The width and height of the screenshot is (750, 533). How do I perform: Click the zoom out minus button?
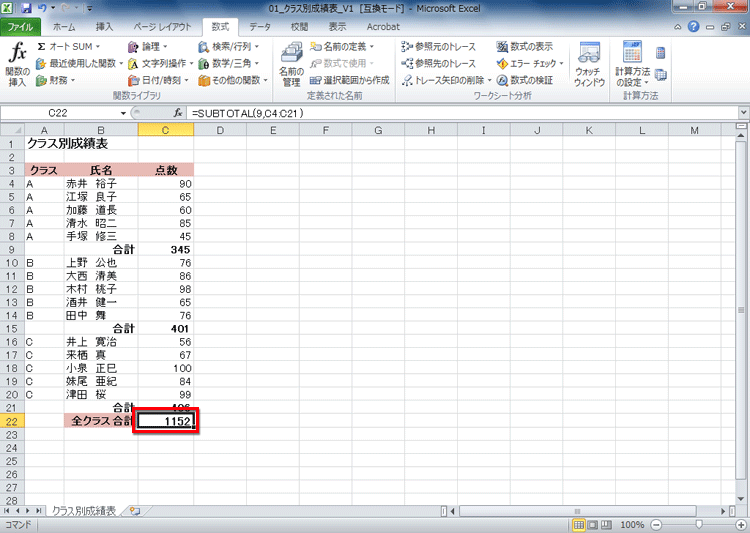(x=656, y=525)
